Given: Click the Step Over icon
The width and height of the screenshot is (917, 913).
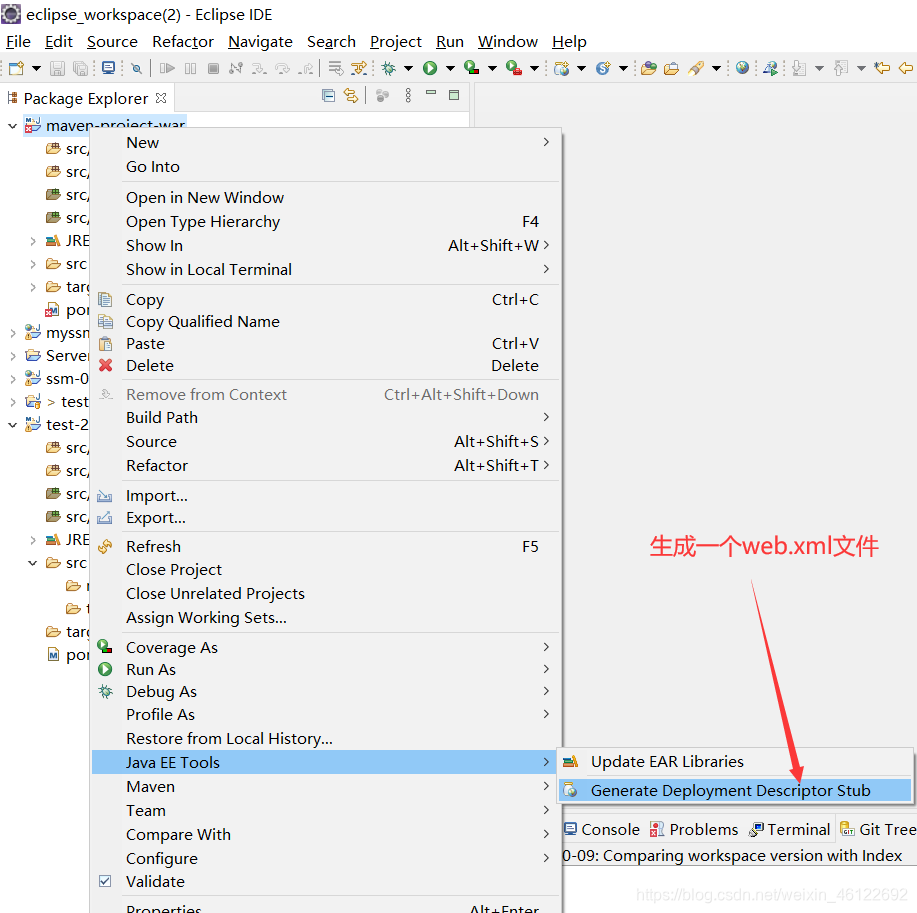Looking at the screenshot, I should 282,68.
